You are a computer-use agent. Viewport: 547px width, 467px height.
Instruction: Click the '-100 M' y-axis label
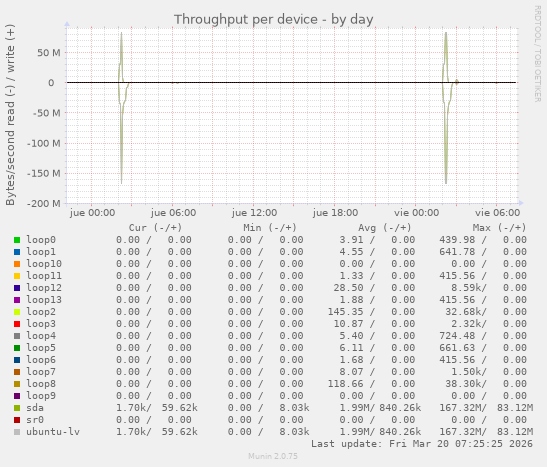44,143
